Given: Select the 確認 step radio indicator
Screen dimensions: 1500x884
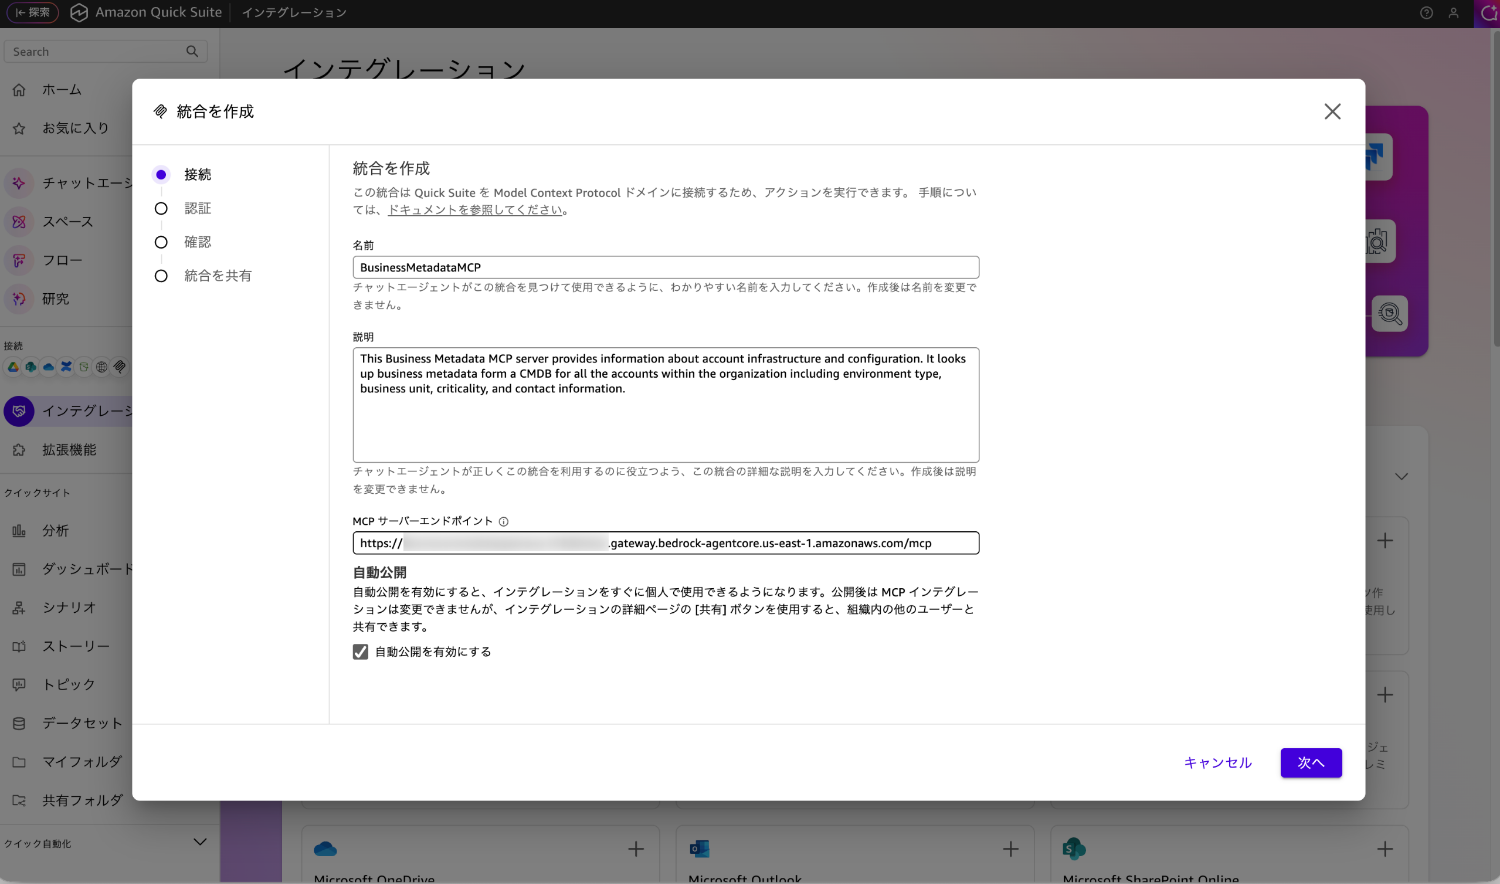Looking at the screenshot, I should (x=161, y=243).
